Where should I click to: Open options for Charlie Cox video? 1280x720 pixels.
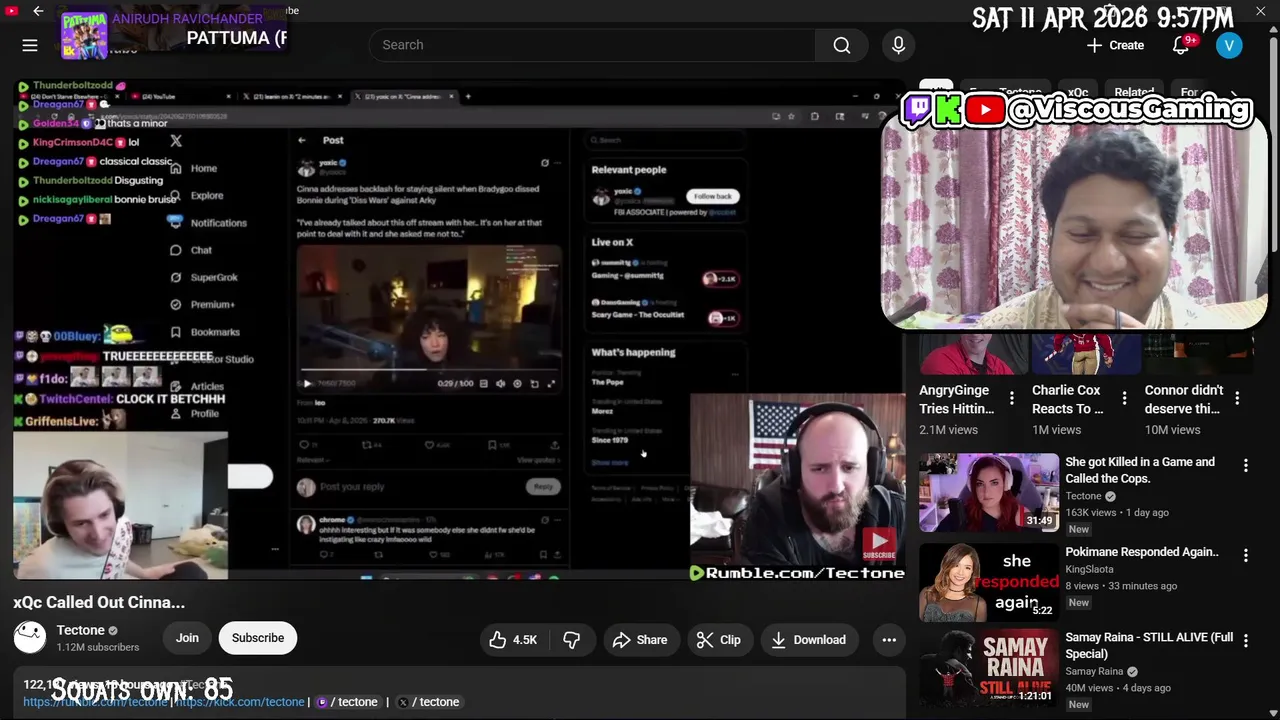tap(1124, 399)
